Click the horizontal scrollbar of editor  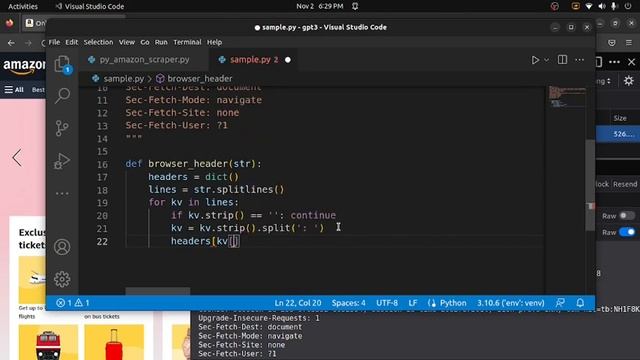[158, 291]
